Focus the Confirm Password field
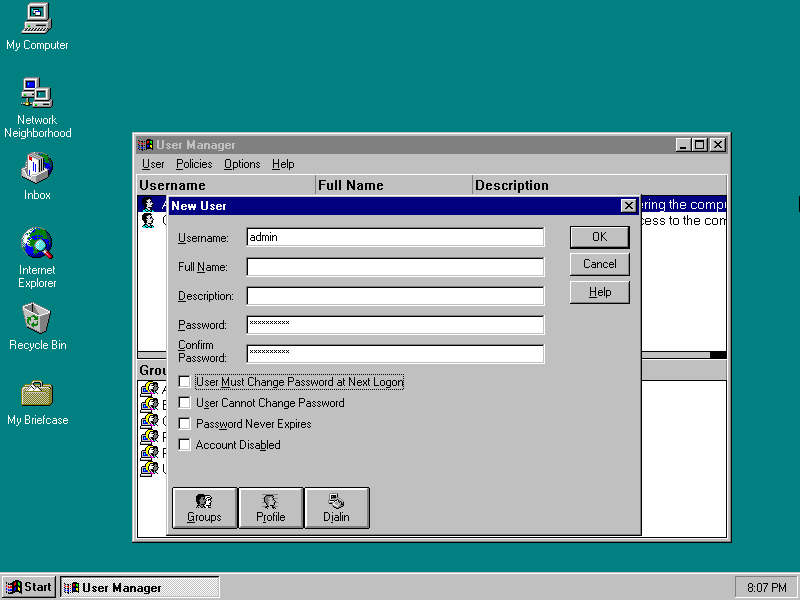 (x=395, y=354)
